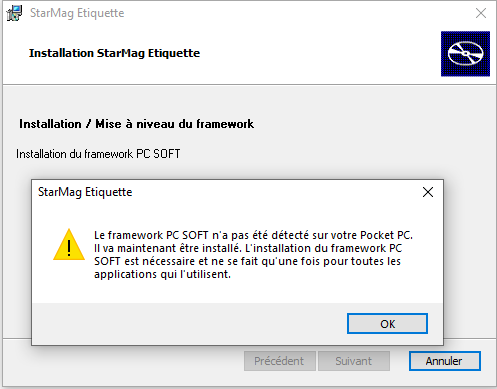Viewport: 497px width, 389px height.
Task: Click the line starting with Le framework PC SOFT
Action: 253,235
